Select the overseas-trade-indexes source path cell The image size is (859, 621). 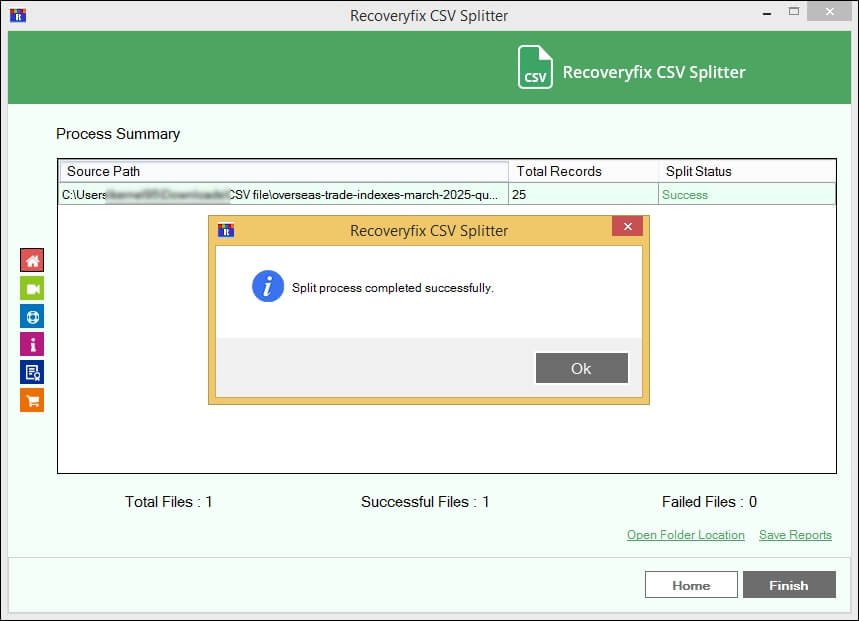pos(284,194)
